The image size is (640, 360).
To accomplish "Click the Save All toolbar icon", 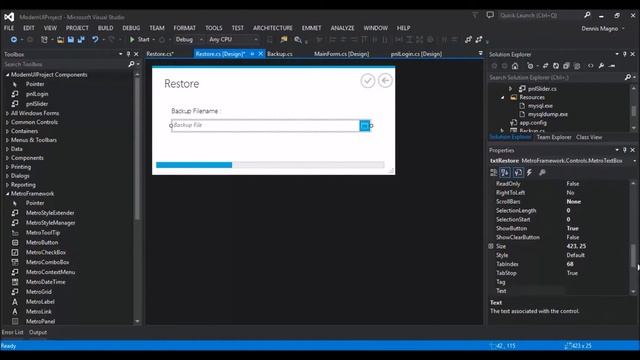I will coord(81,40).
